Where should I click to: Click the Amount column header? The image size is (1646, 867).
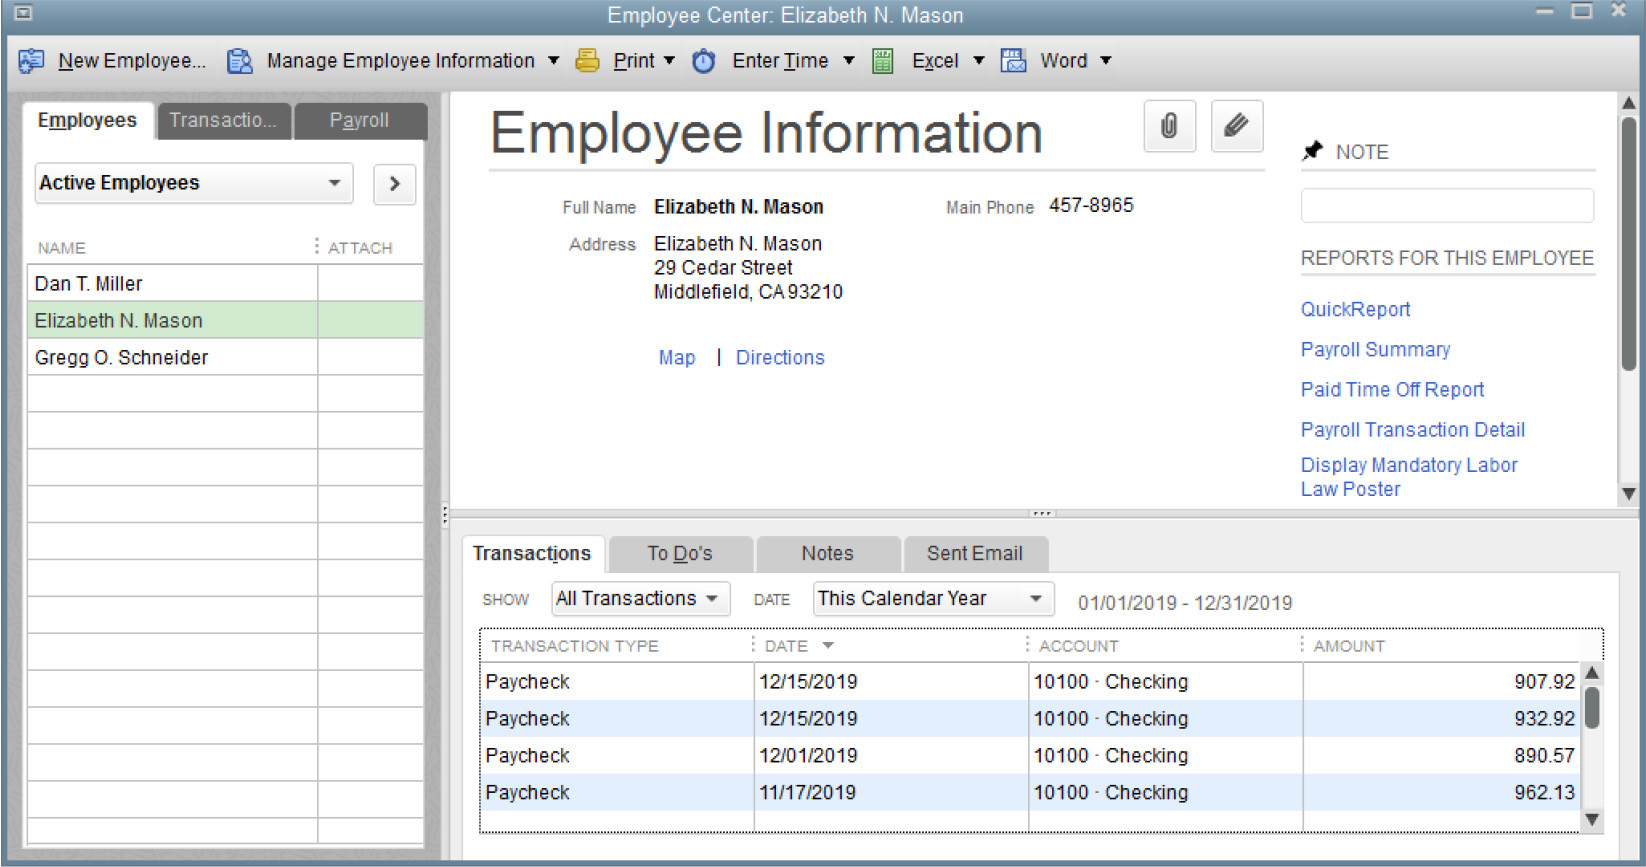tap(1349, 646)
